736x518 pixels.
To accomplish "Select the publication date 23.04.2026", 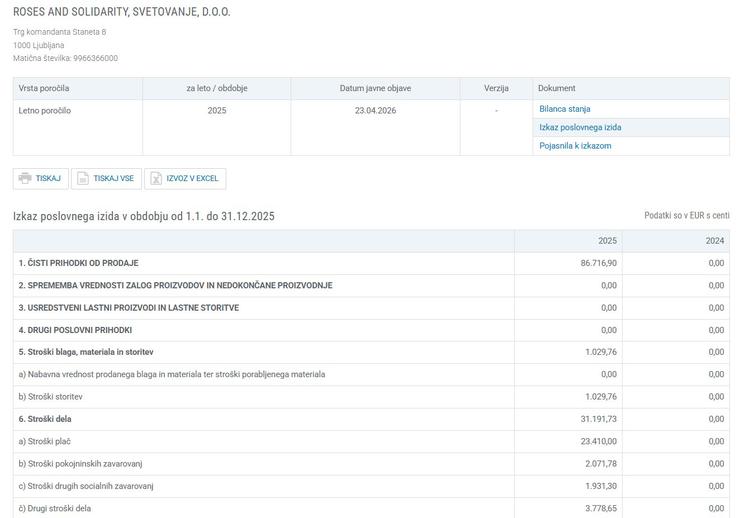I will [376, 111].
